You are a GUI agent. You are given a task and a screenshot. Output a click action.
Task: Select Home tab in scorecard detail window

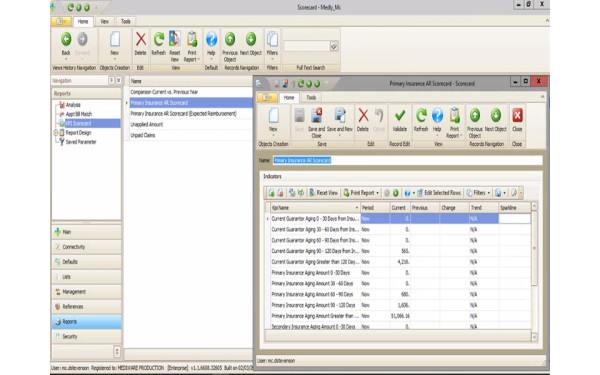click(289, 98)
